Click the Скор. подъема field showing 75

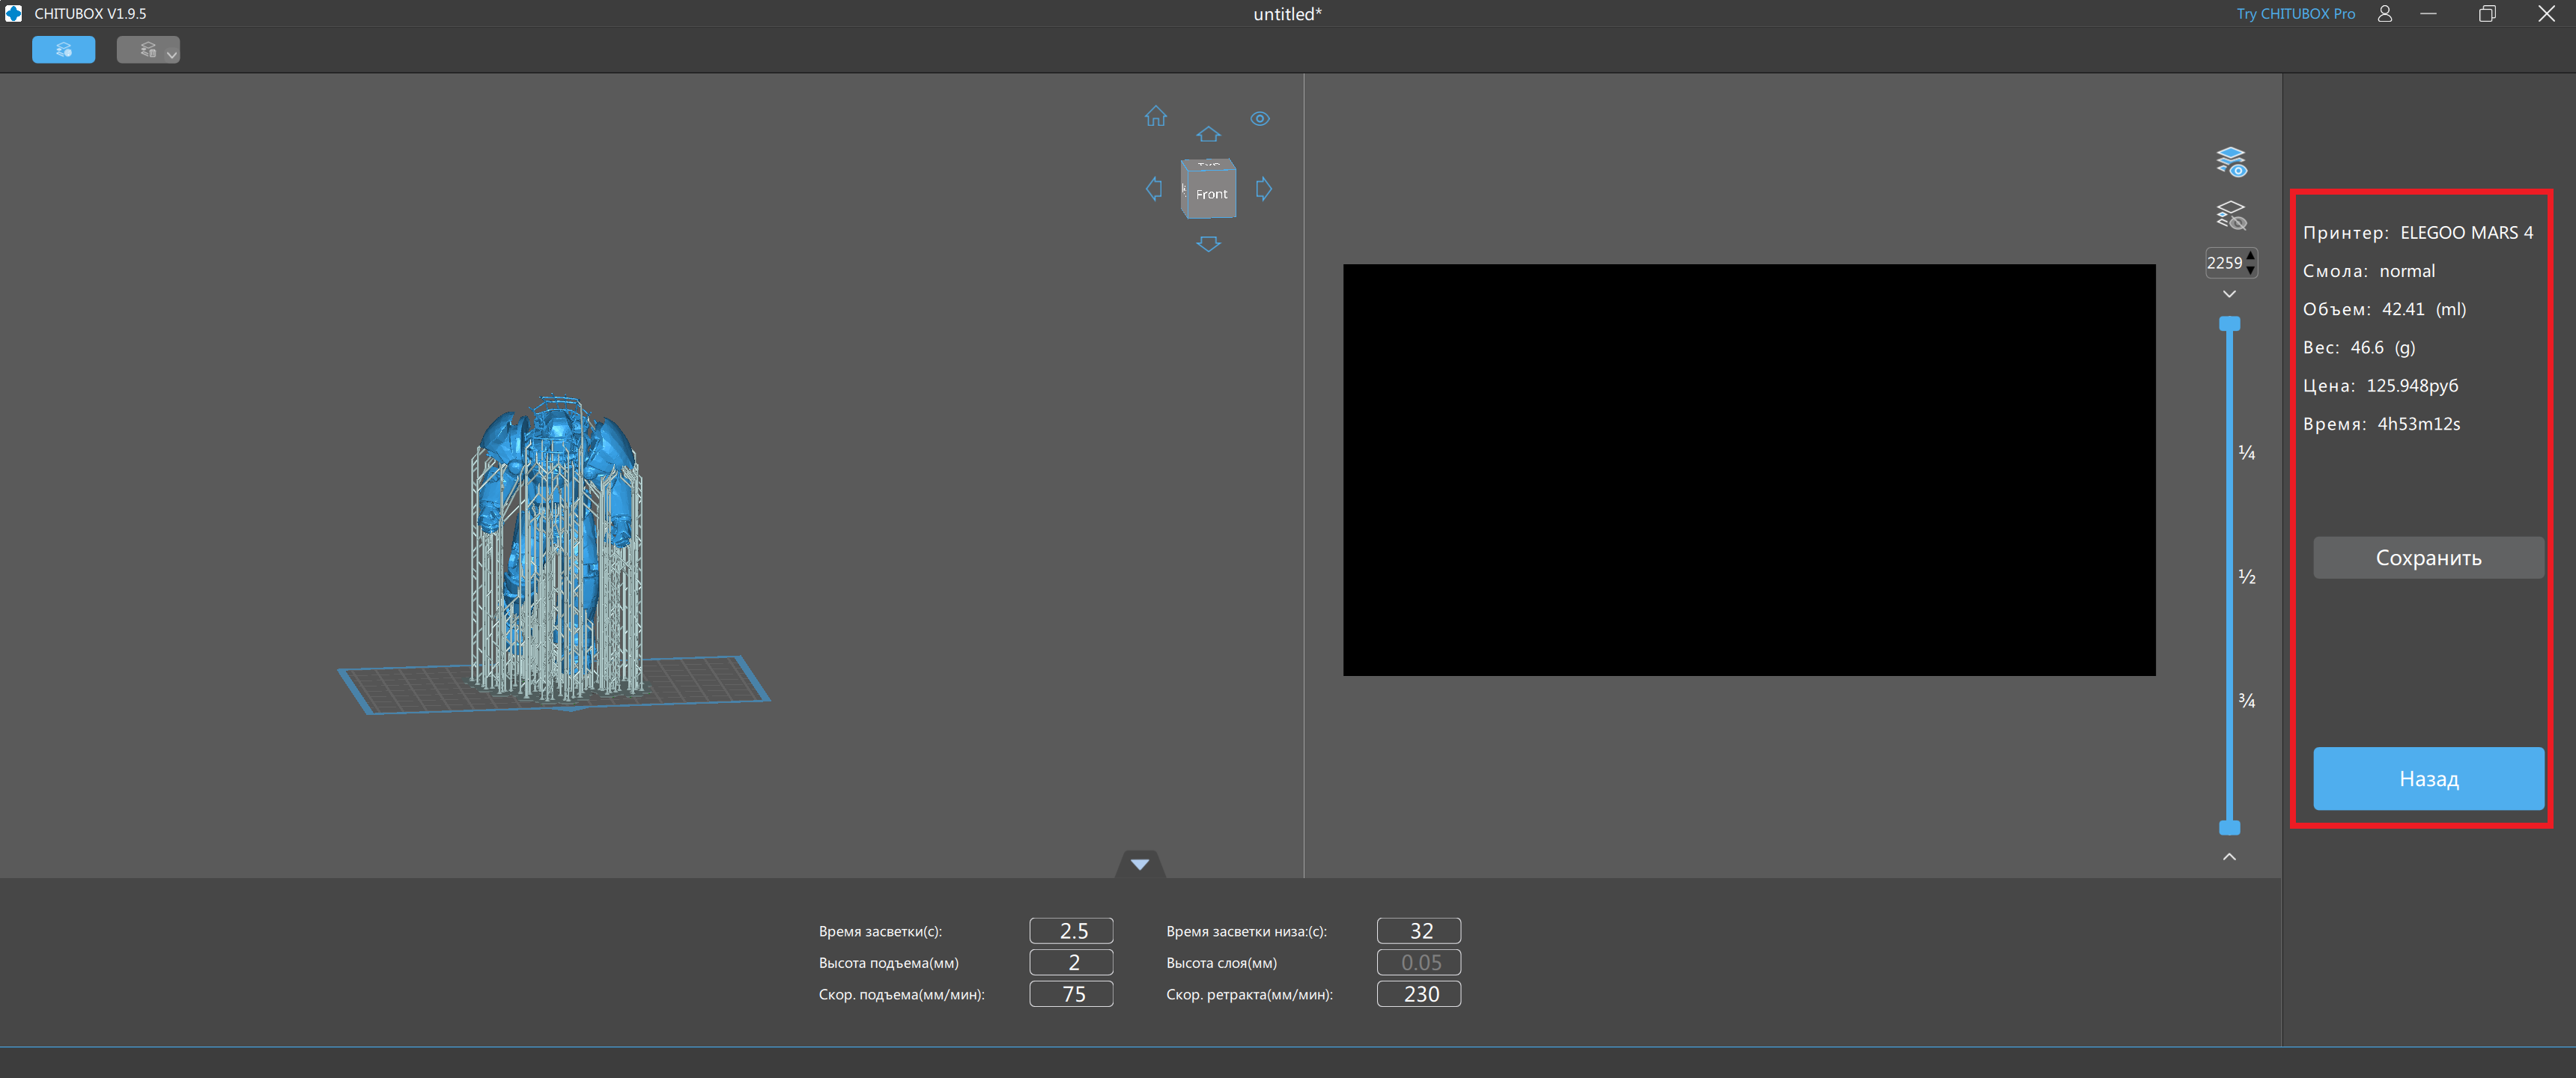[1071, 994]
